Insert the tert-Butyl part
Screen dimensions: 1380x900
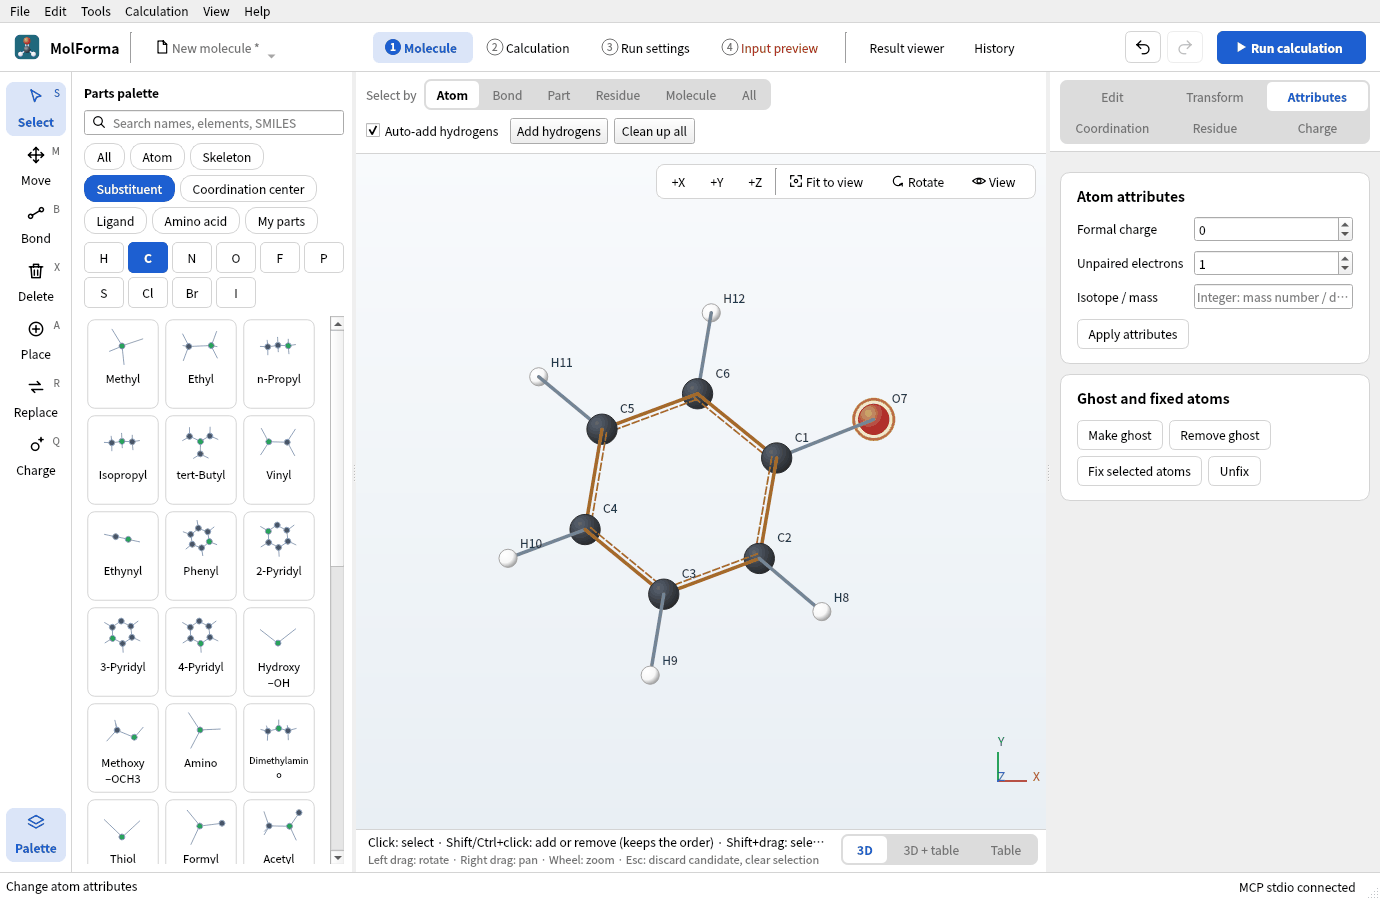point(201,459)
